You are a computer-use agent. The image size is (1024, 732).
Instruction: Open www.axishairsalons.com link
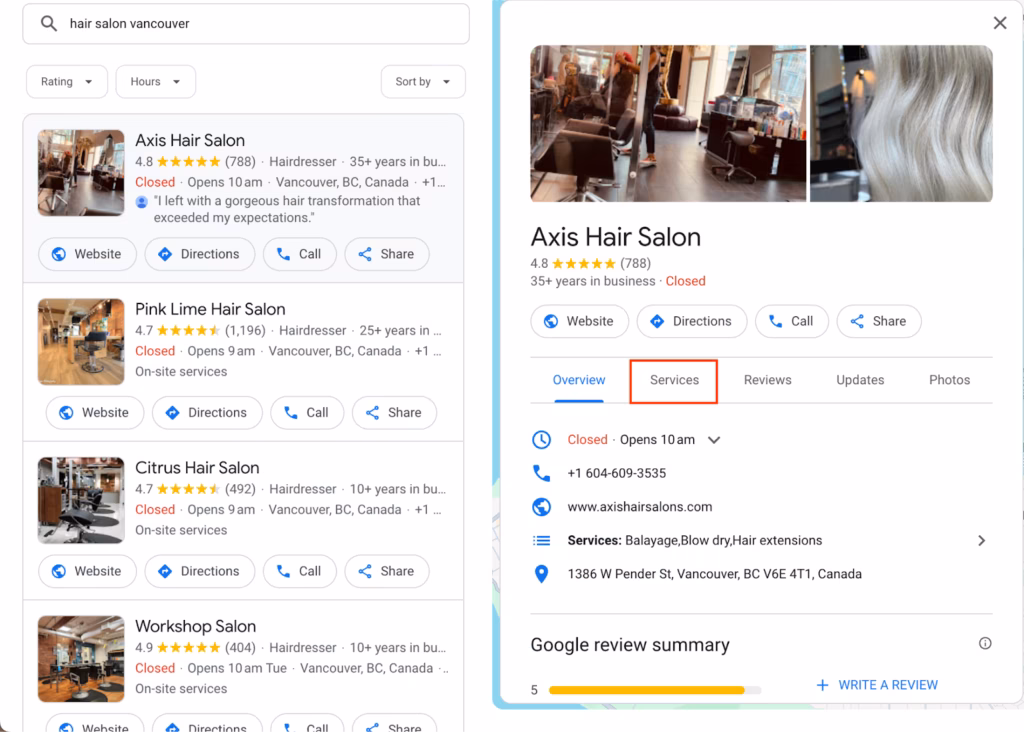640,507
